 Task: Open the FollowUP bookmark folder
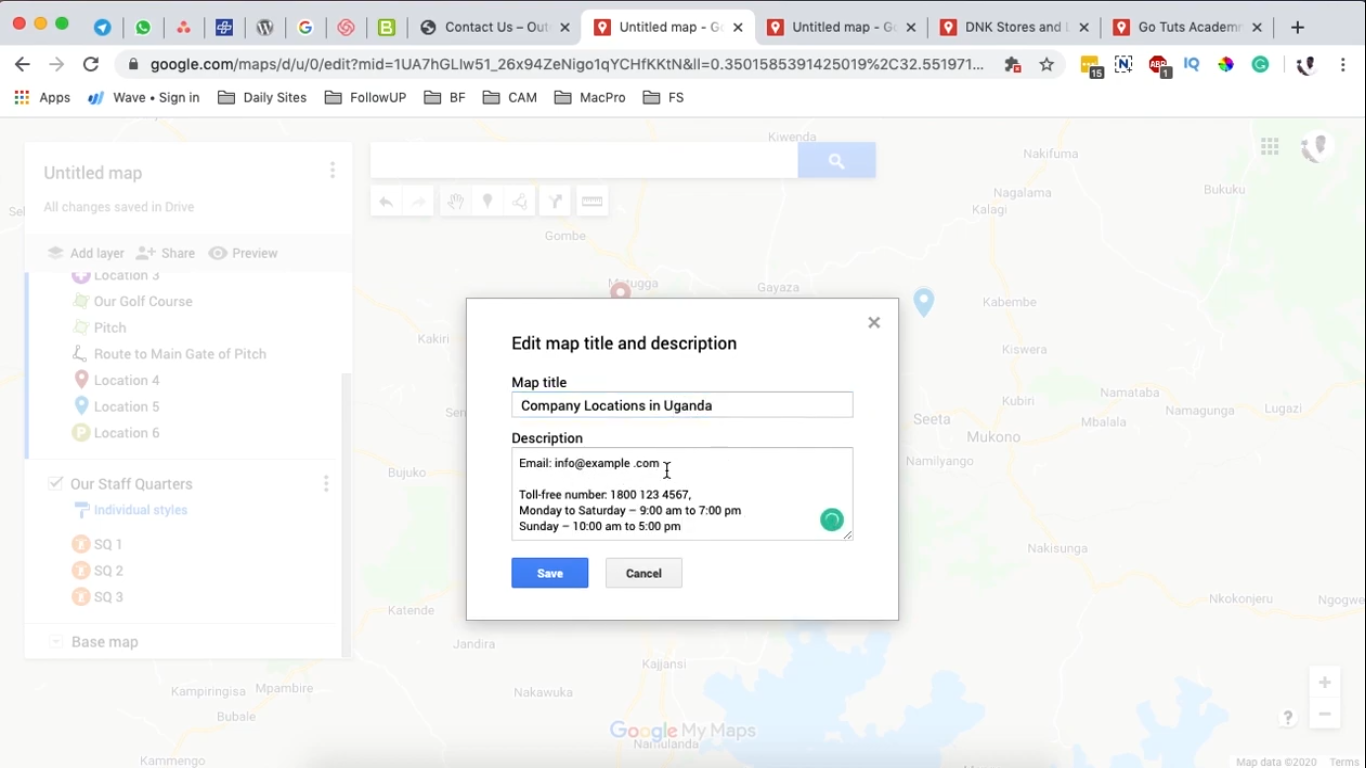point(365,97)
